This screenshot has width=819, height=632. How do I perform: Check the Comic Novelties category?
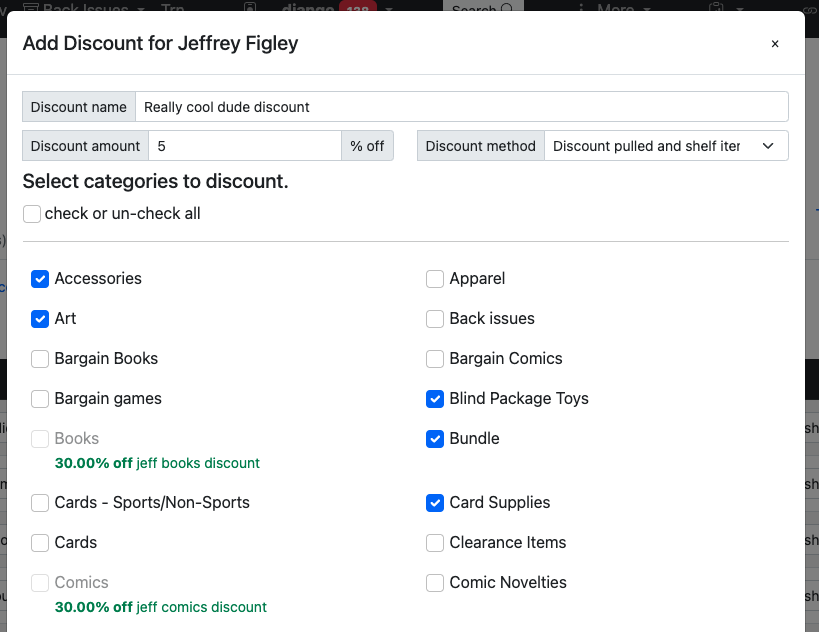click(x=435, y=582)
